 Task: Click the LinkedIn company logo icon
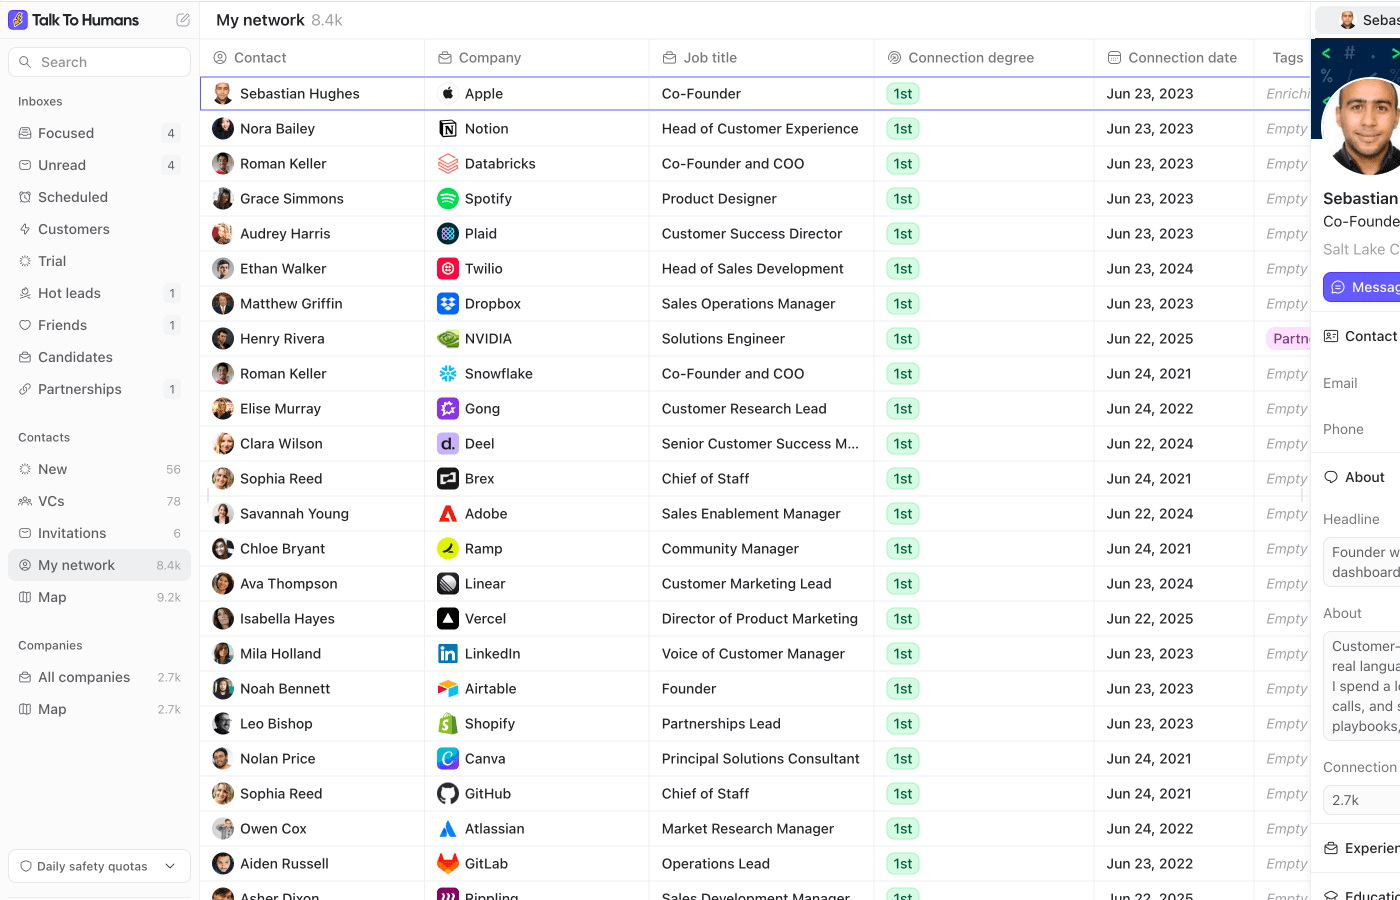(x=448, y=654)
